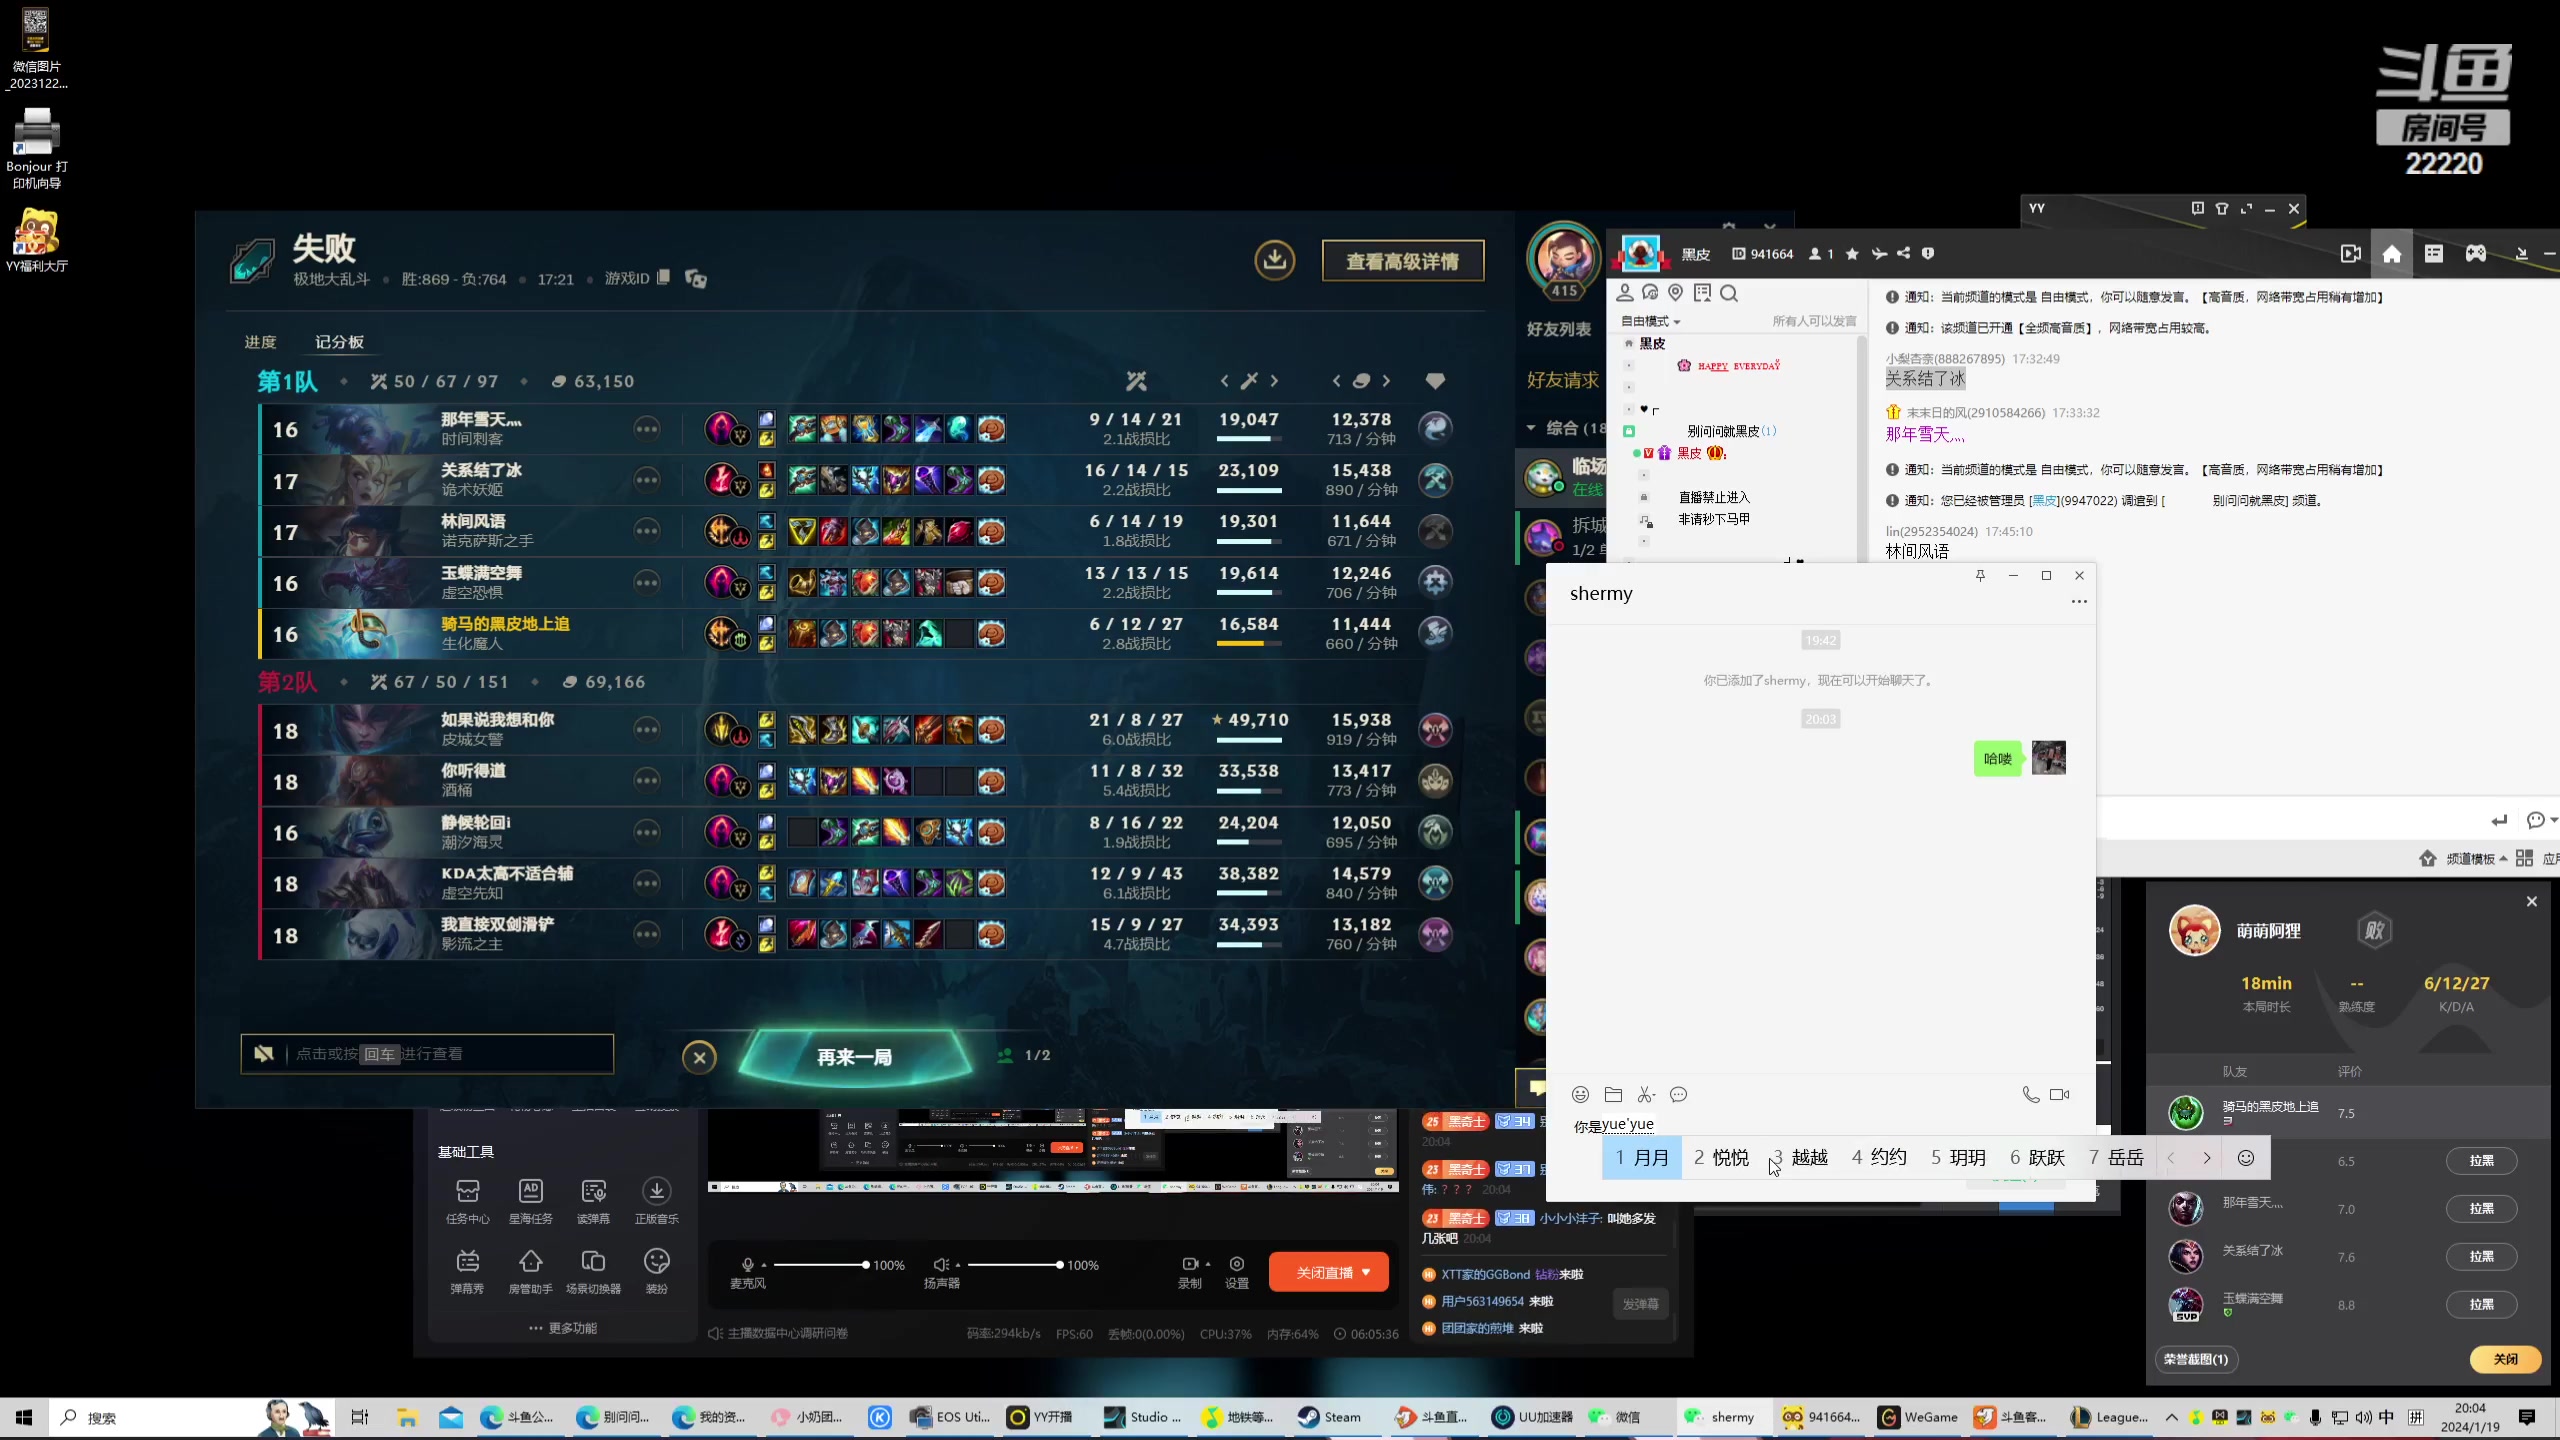
Task: Click Windows Start button
Action: pyautogui.click(x=24, y=1417)
